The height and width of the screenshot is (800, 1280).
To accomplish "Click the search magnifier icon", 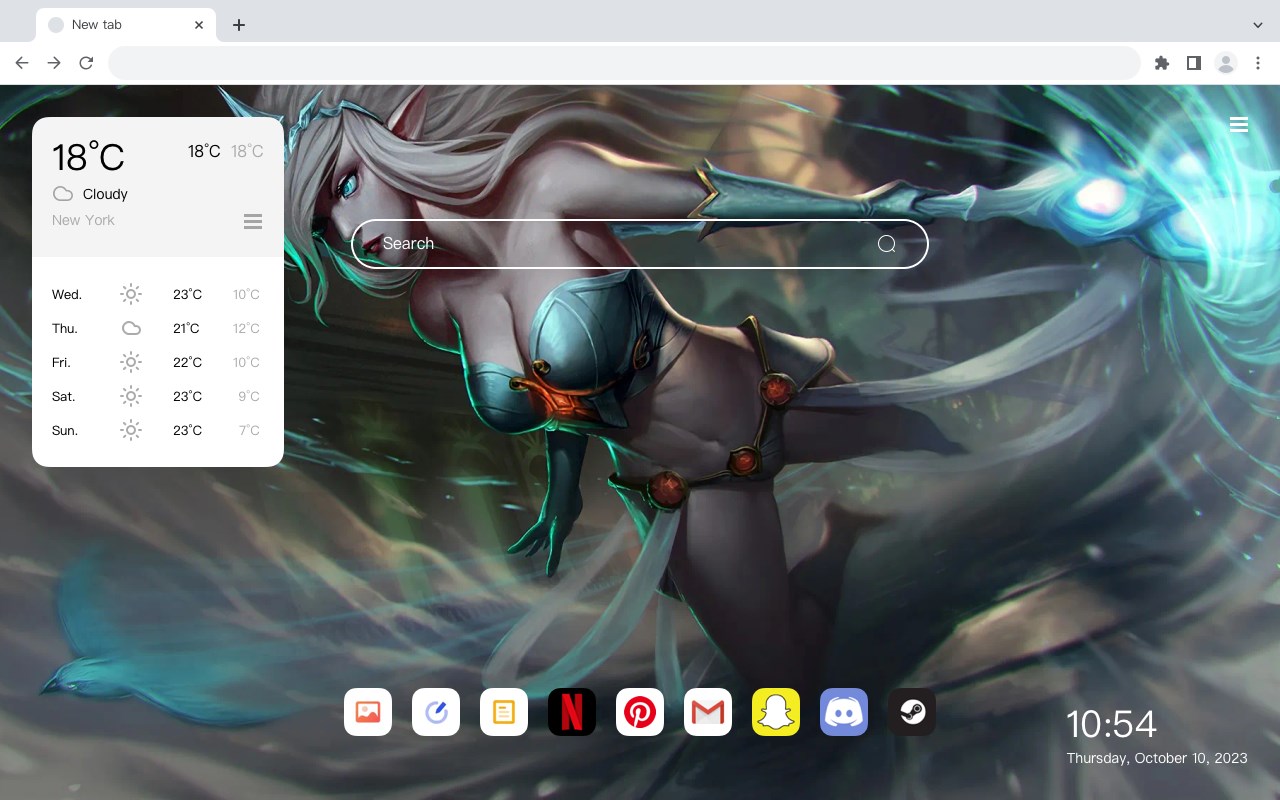I will click(887, 244).
